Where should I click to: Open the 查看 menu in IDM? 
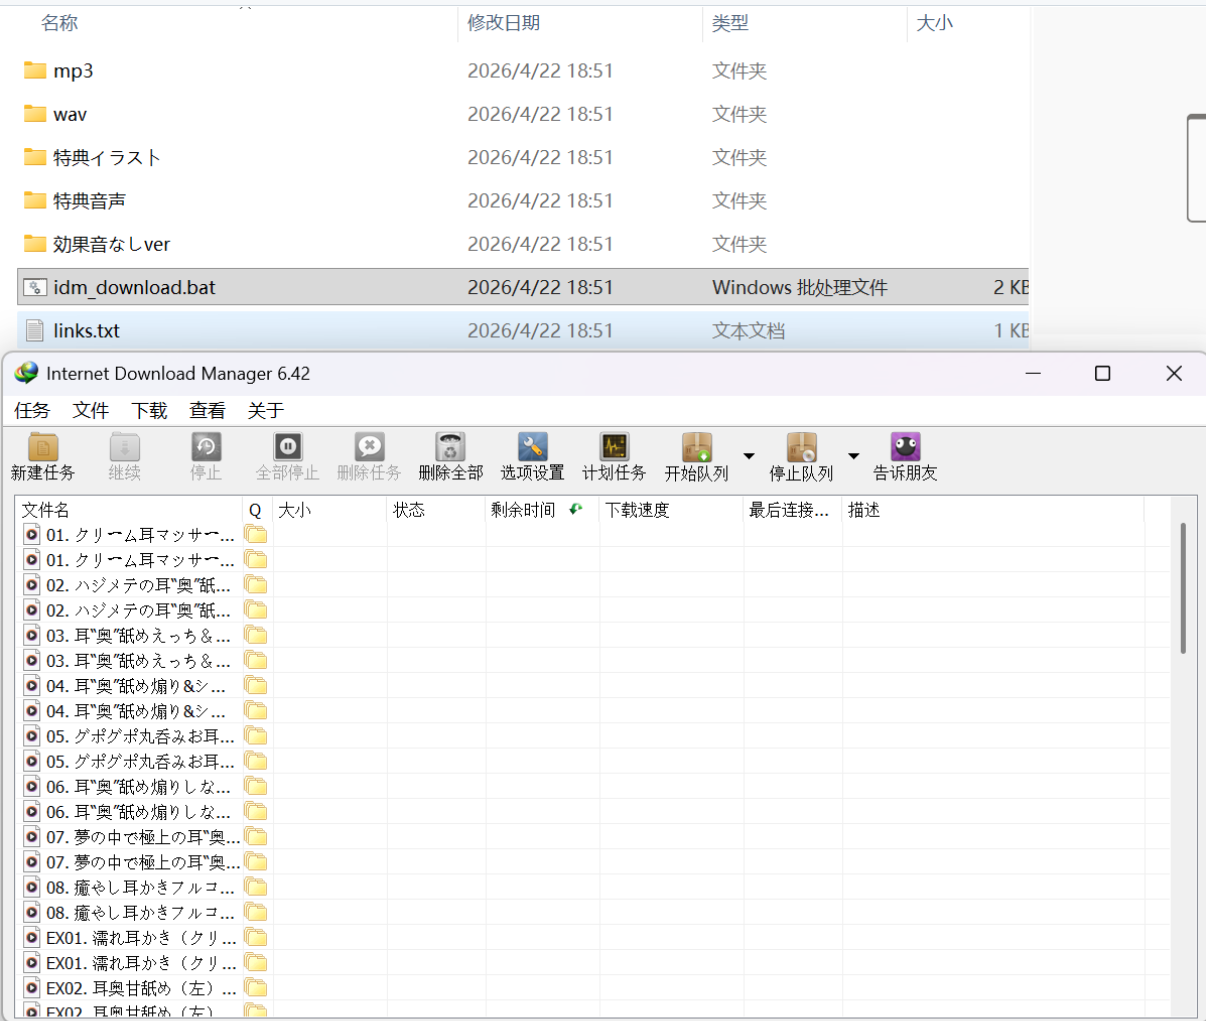(x=208, y=410)
